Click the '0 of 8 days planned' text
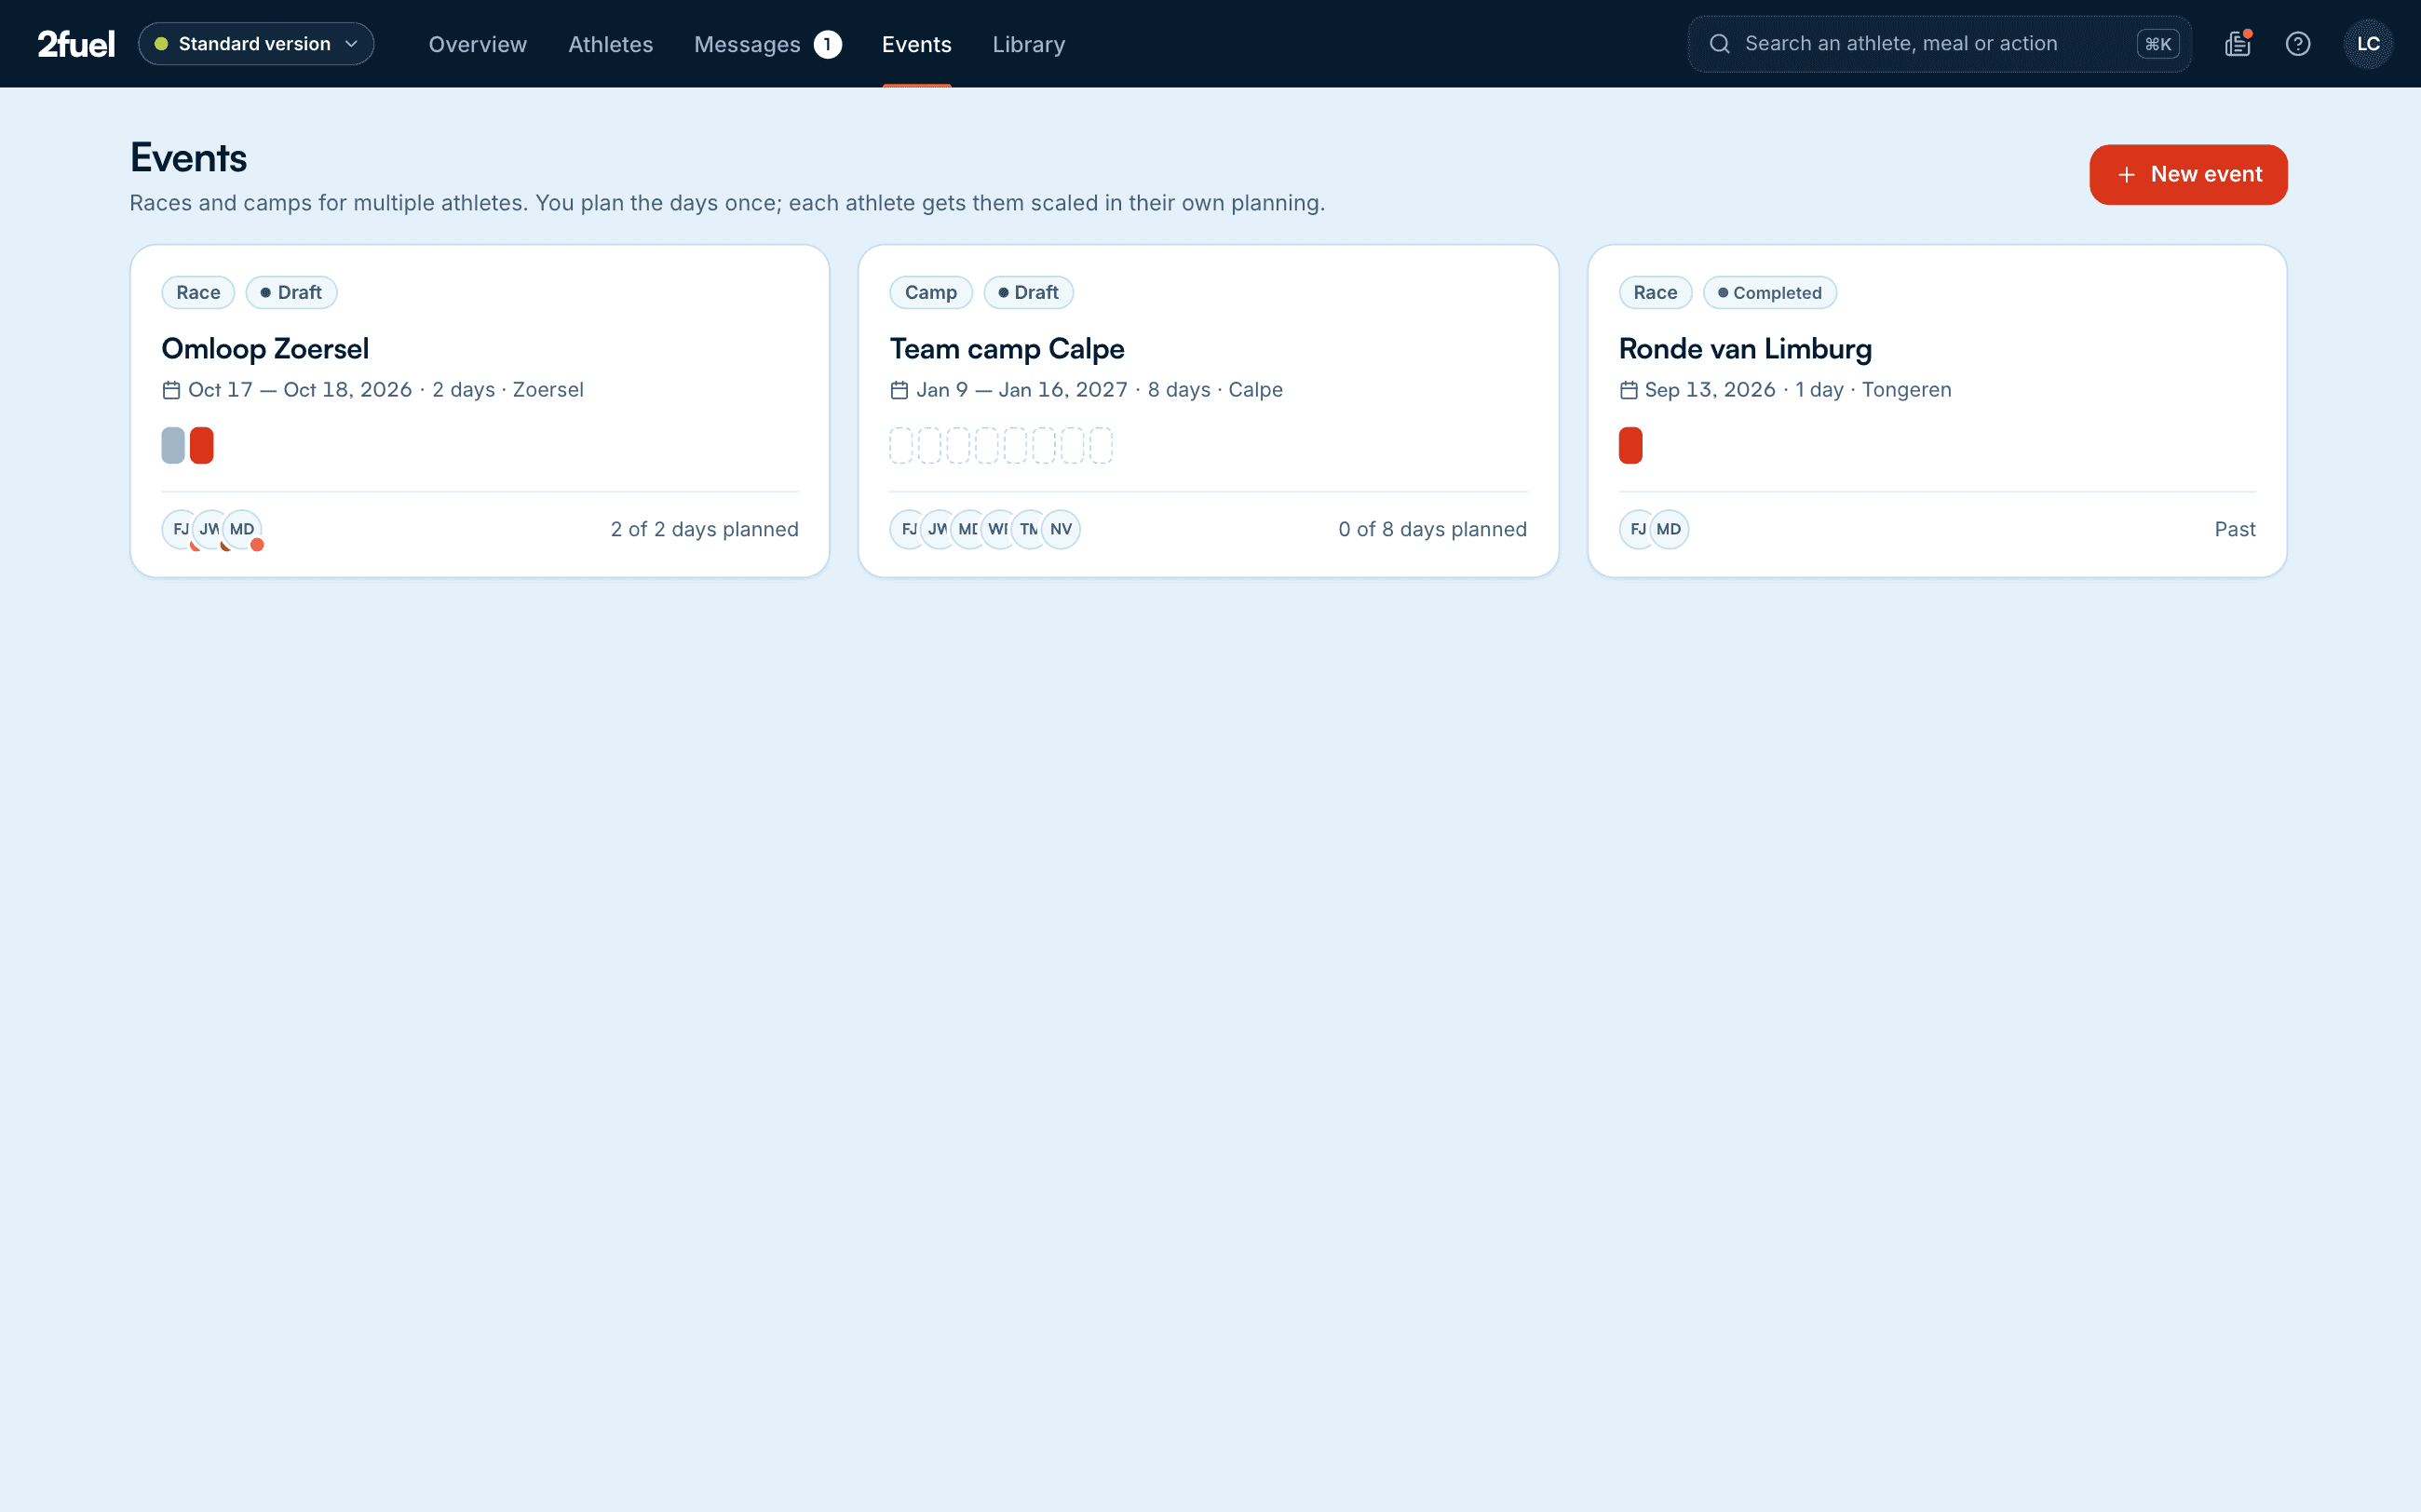Image resolution: width=2421 pixels, height=1512 pixels. coord(1432,529)
